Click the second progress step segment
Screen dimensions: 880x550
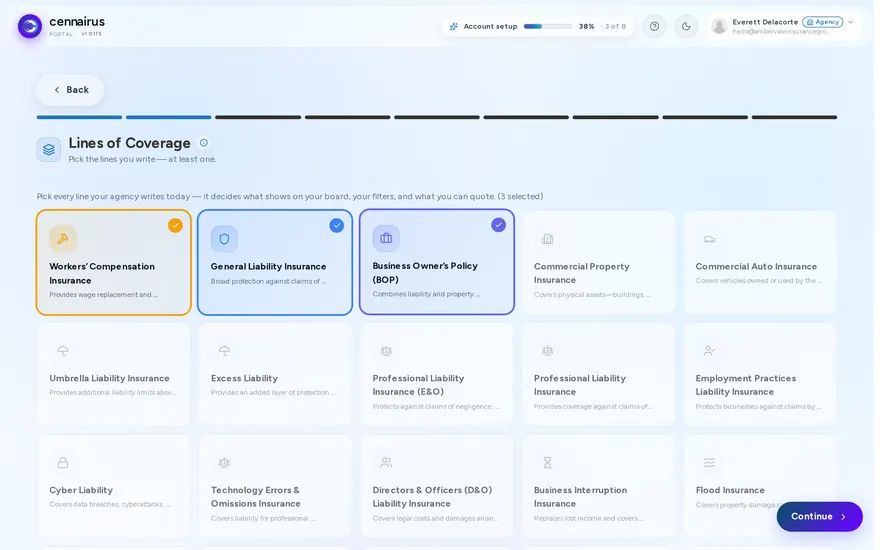coord(169,118)
